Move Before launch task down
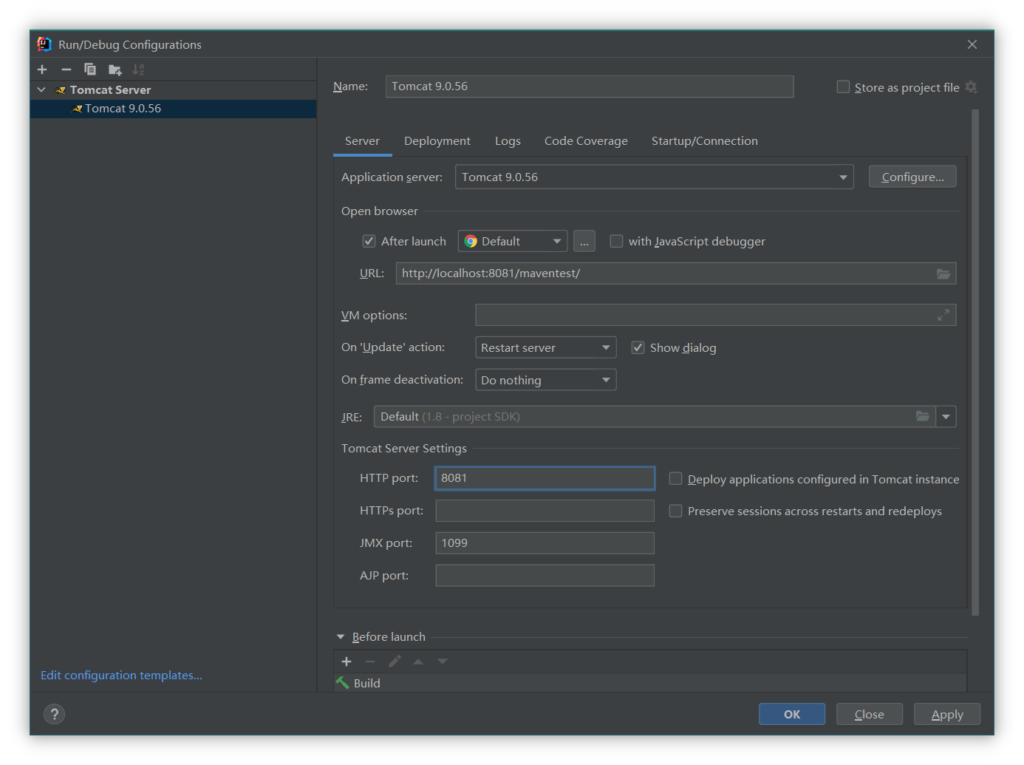The image size is (1024, 765). tap(442, 662)
